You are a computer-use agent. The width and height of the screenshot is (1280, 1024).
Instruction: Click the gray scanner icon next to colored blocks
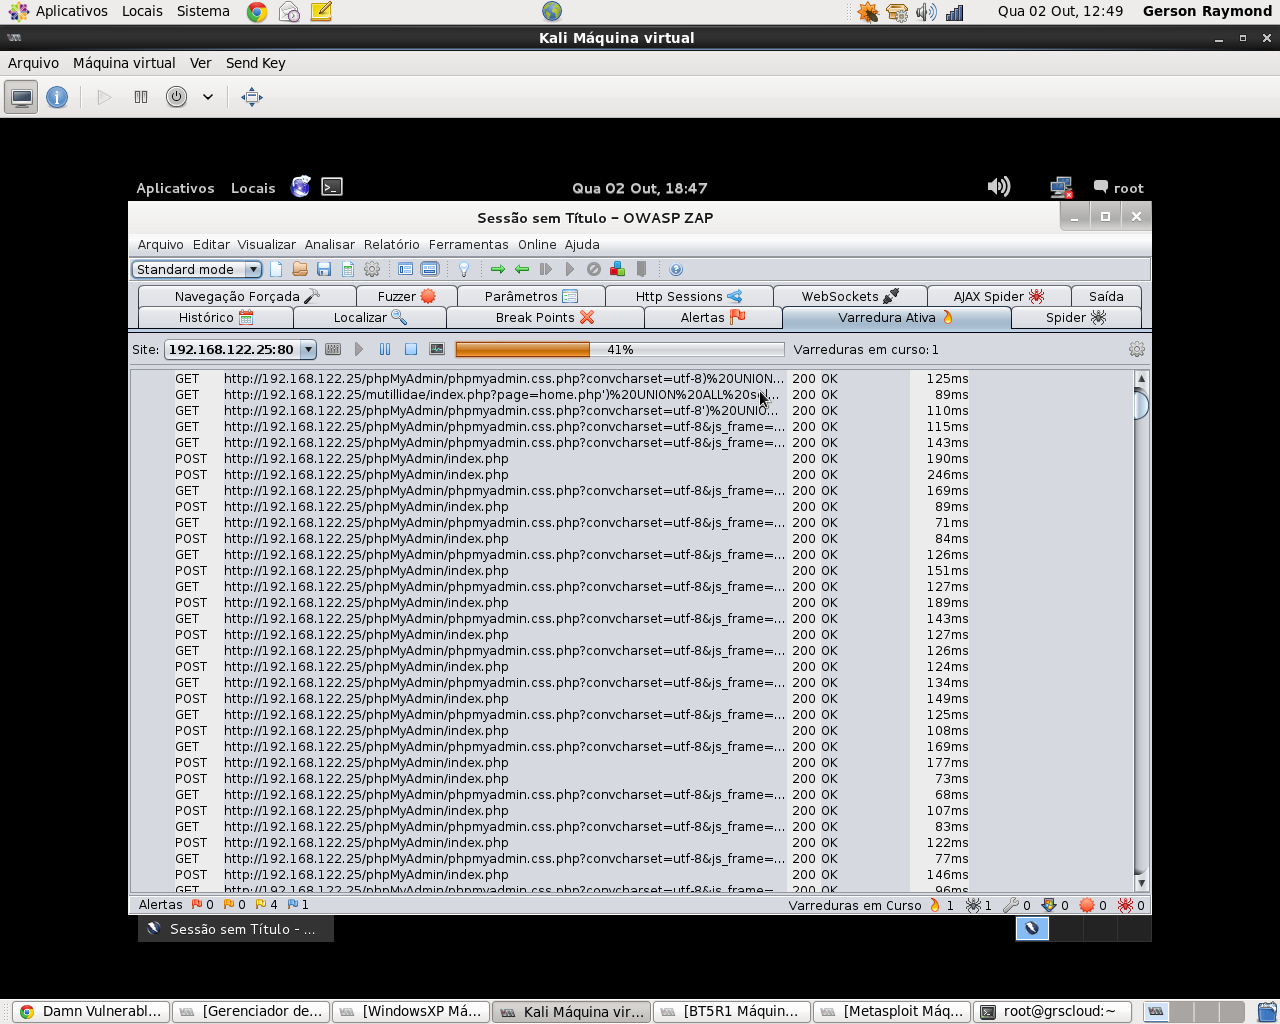[x=642, y=269]
